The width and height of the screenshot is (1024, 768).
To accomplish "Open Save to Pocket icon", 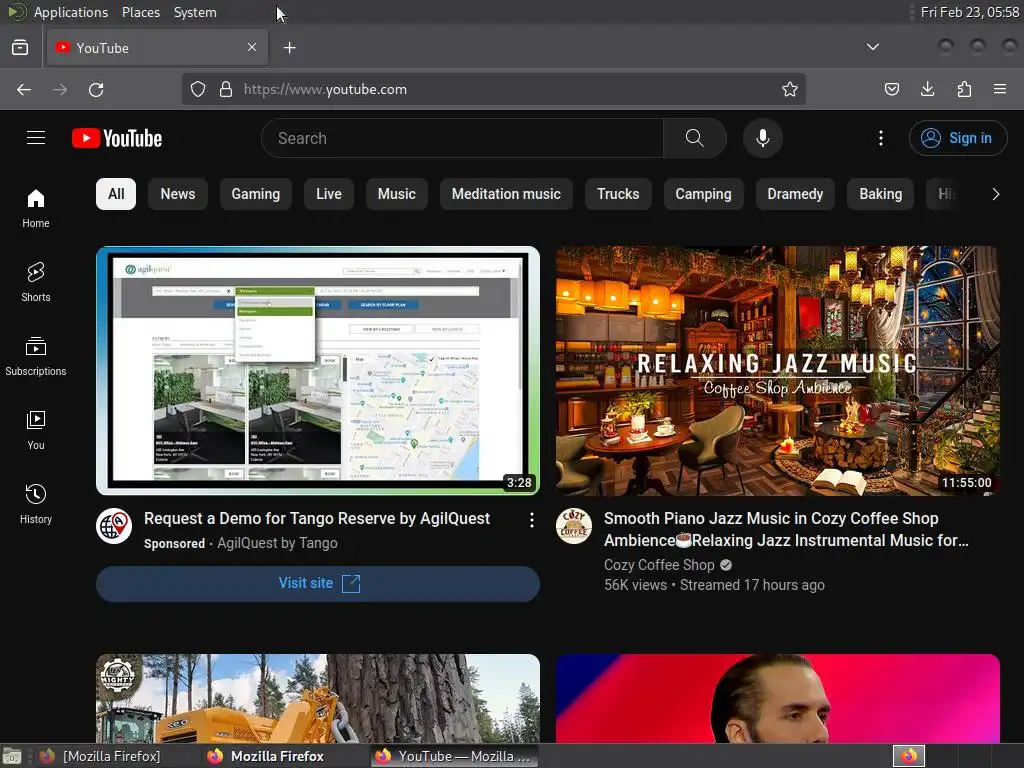I will (891, 89).
